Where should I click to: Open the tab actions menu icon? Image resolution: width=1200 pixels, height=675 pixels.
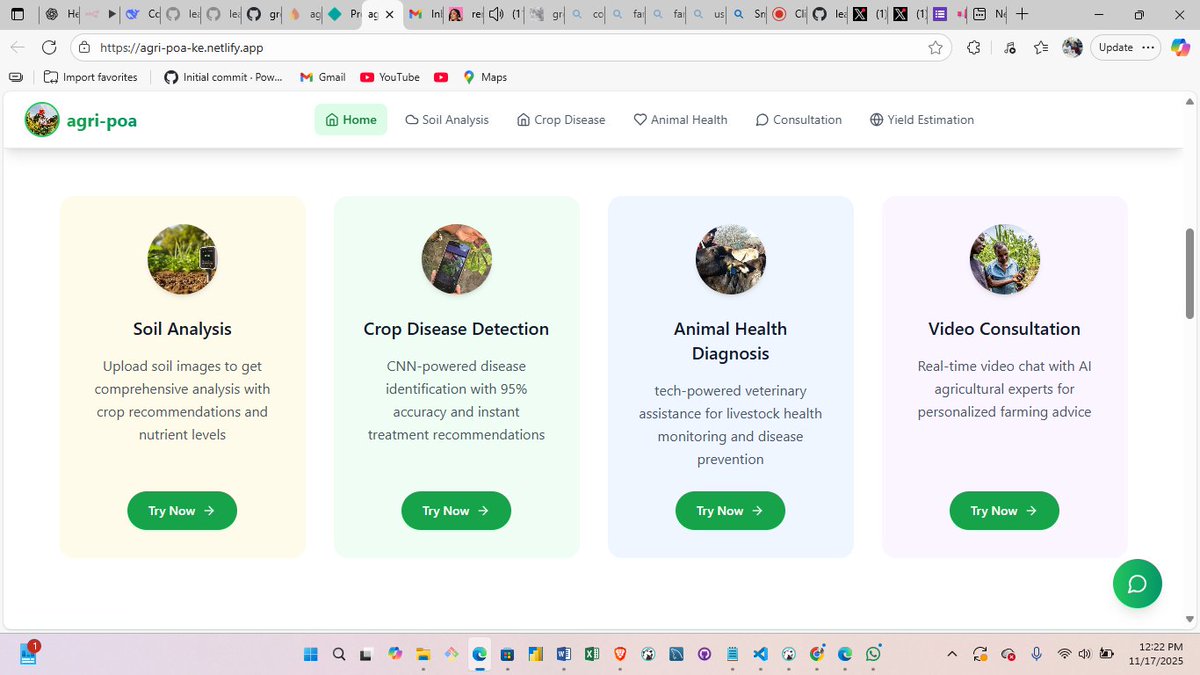tap(17, 15)
